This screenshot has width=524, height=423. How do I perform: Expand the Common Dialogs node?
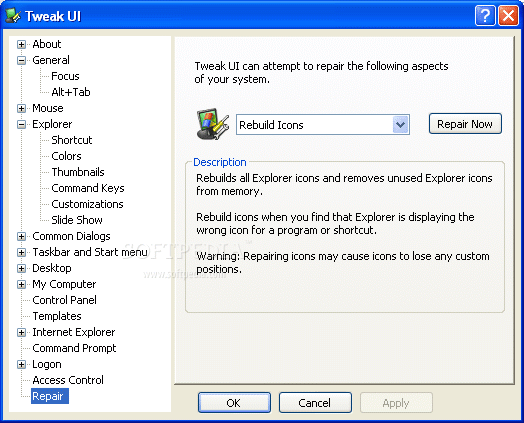click(x=21, y=236)
